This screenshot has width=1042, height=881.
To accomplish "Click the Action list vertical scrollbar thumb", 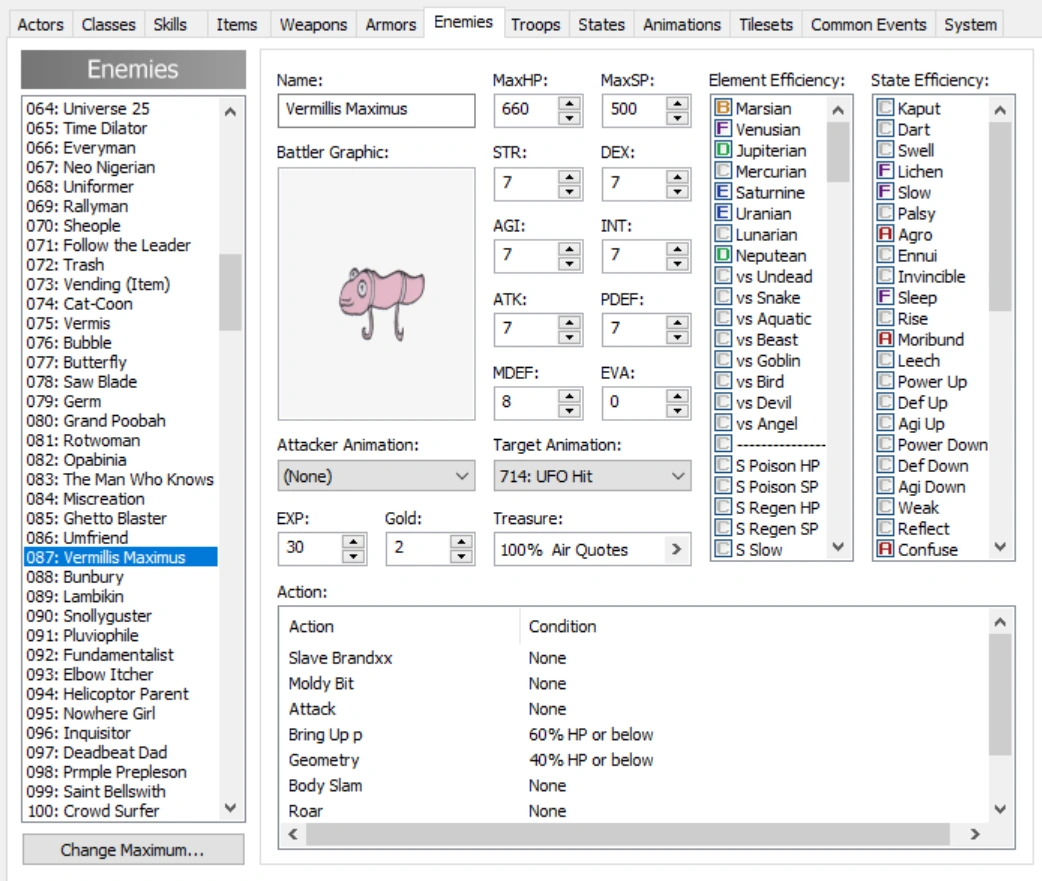I will coord(1000,694).
